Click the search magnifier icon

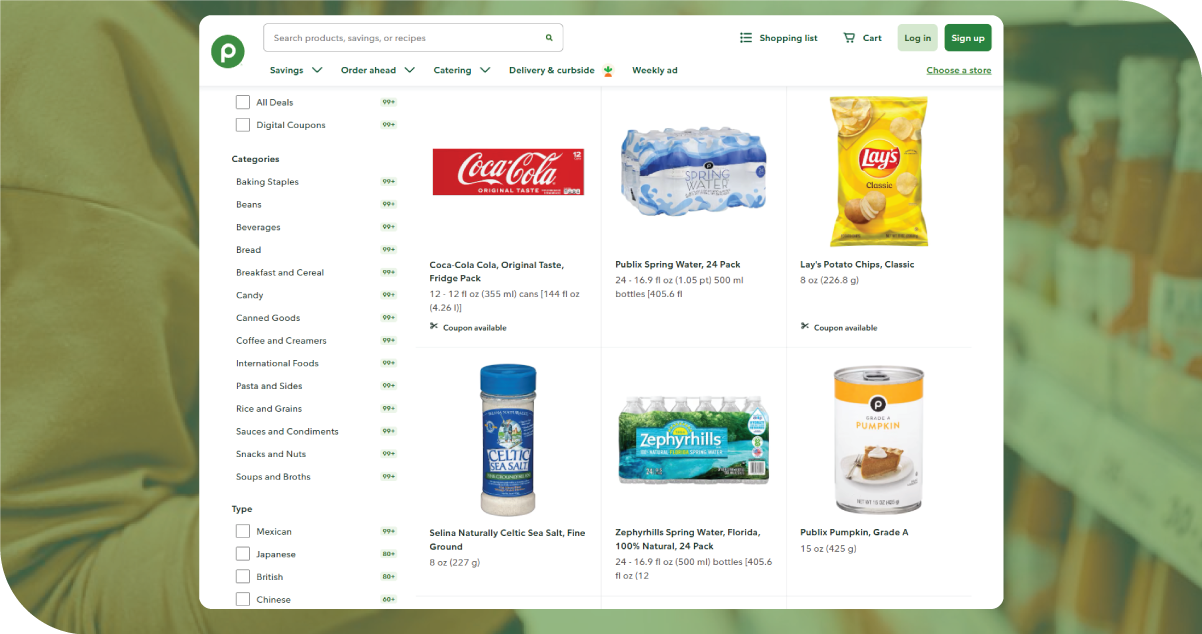548,38
